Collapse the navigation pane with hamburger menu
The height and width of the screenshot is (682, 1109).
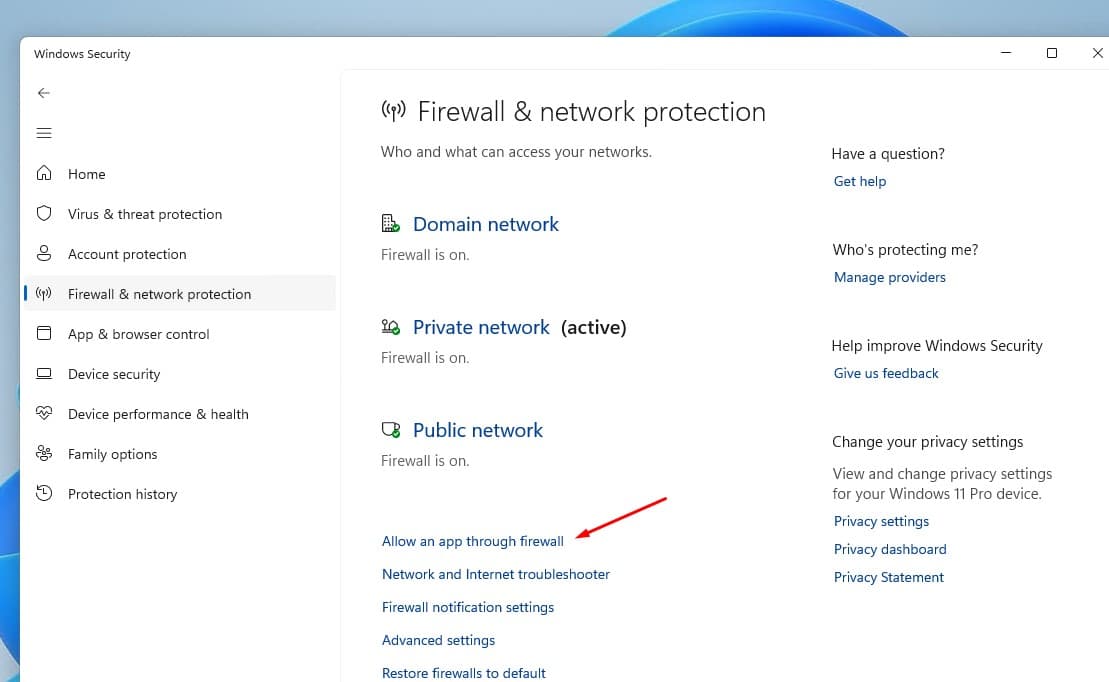[44, 132]
